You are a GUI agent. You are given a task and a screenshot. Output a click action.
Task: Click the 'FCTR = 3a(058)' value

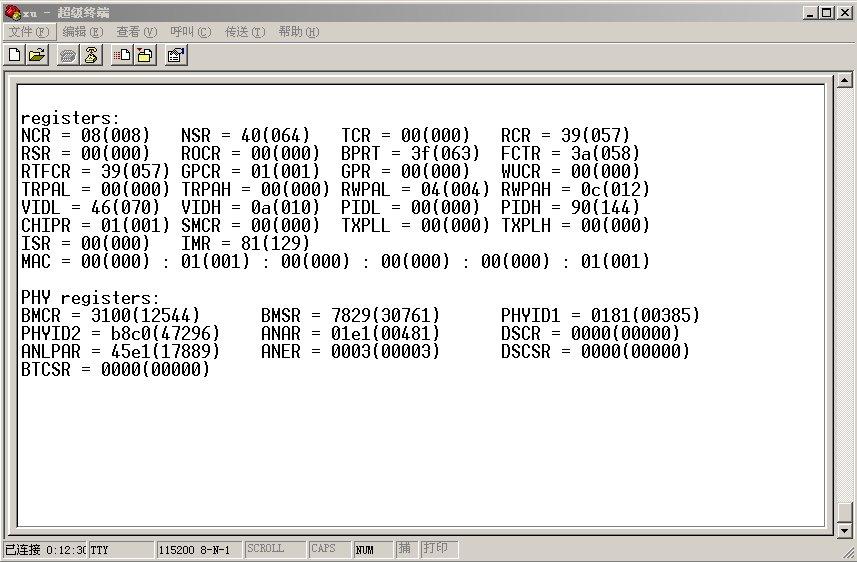[x=571, y=154]
